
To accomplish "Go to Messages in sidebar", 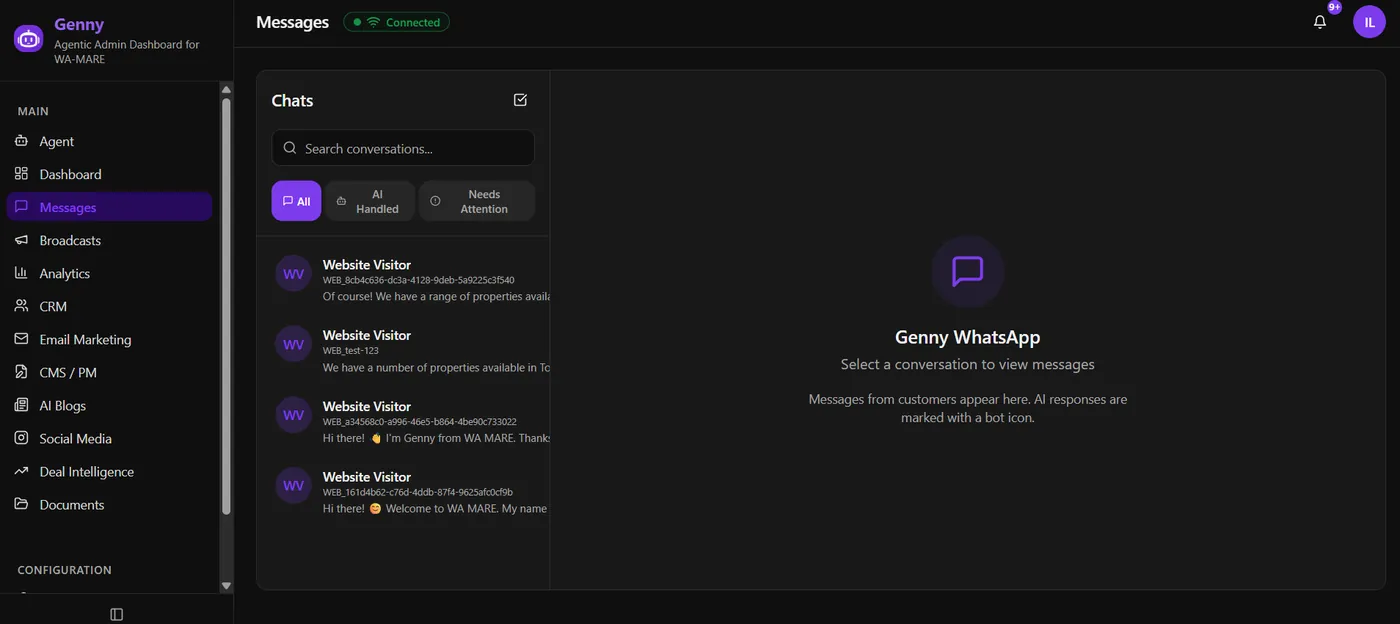I will coord(109,207).
